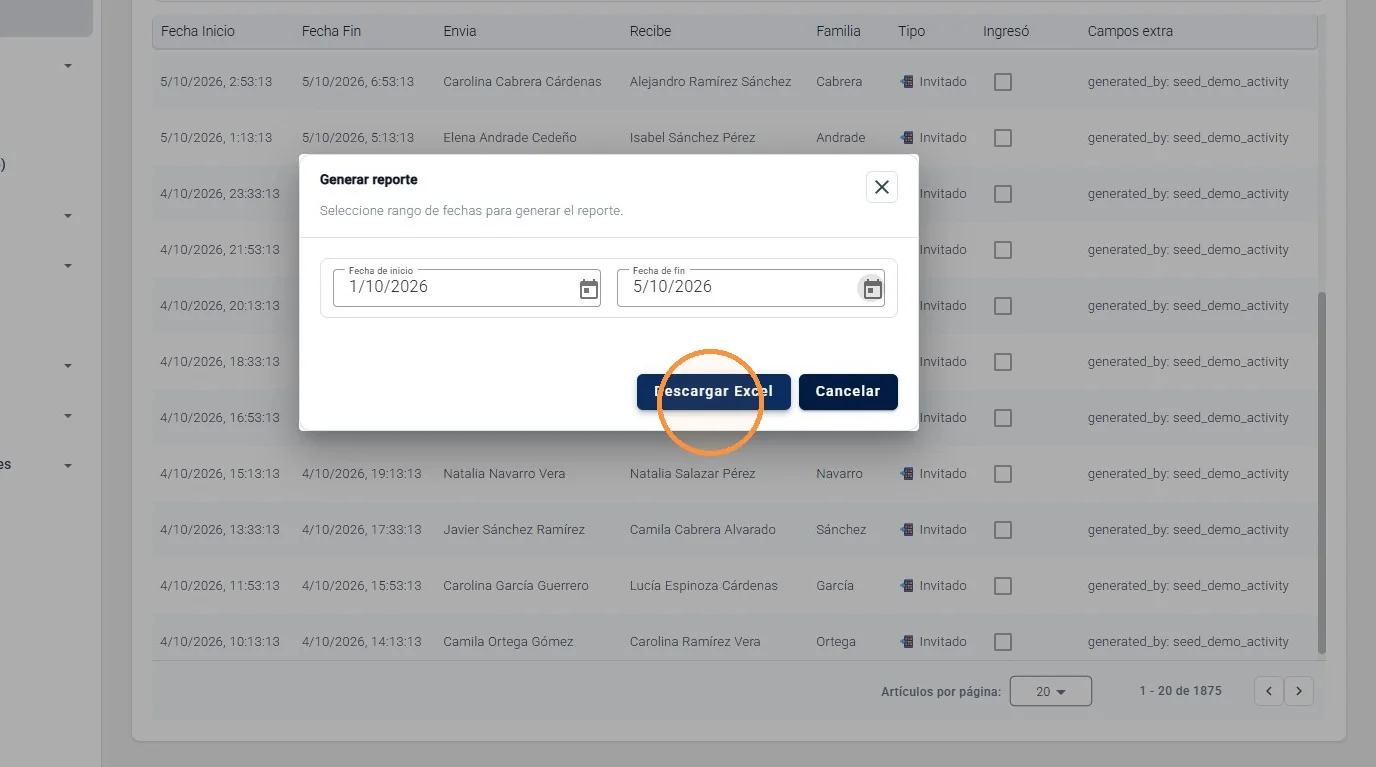The image size is (1376, 767).
Task: Go to the next table page
Action: (1299, 691)
